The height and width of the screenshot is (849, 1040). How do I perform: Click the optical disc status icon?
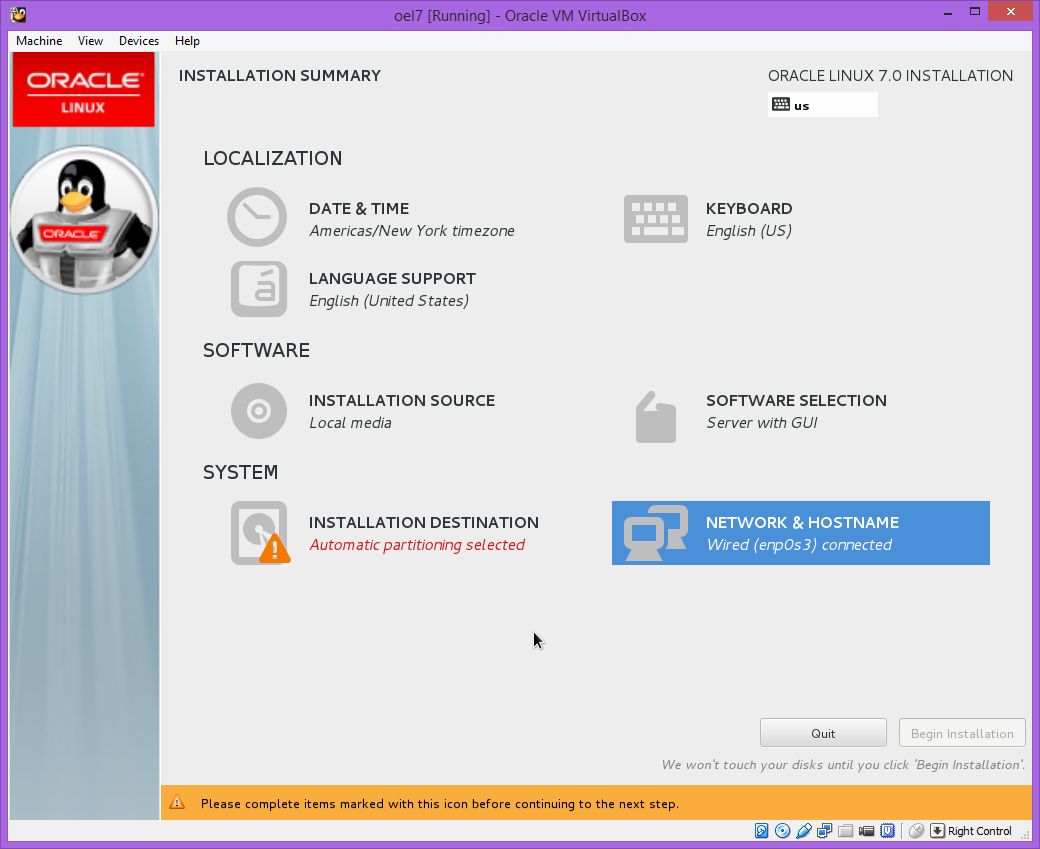click(783, 830)
